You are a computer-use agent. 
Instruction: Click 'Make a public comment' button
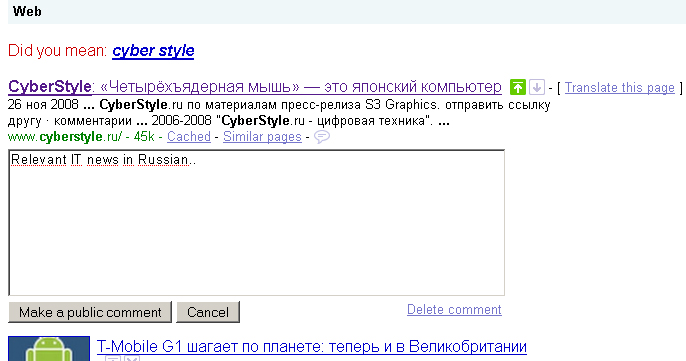(x=90, y=312)
